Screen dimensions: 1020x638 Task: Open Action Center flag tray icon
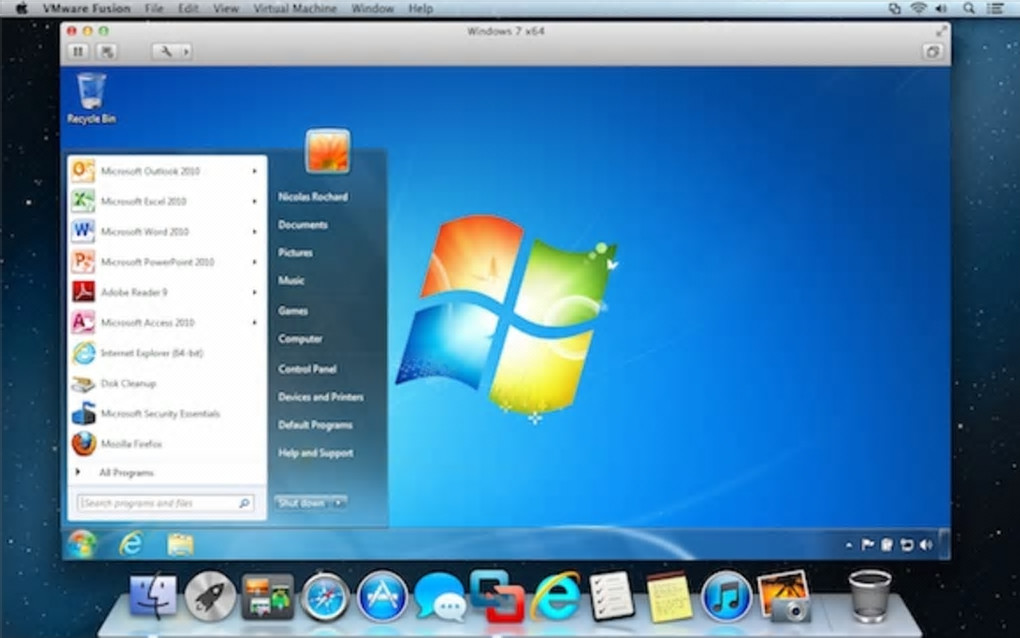867,545
